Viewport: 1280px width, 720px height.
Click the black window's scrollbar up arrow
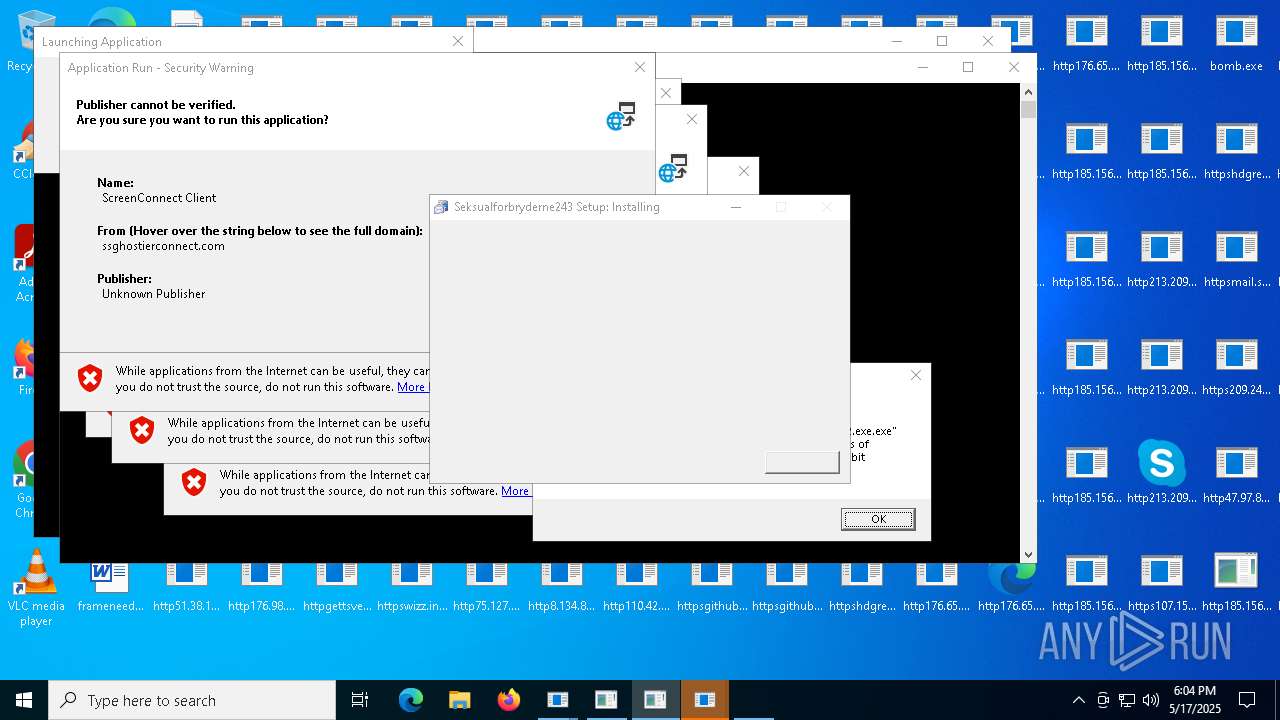1028,92
